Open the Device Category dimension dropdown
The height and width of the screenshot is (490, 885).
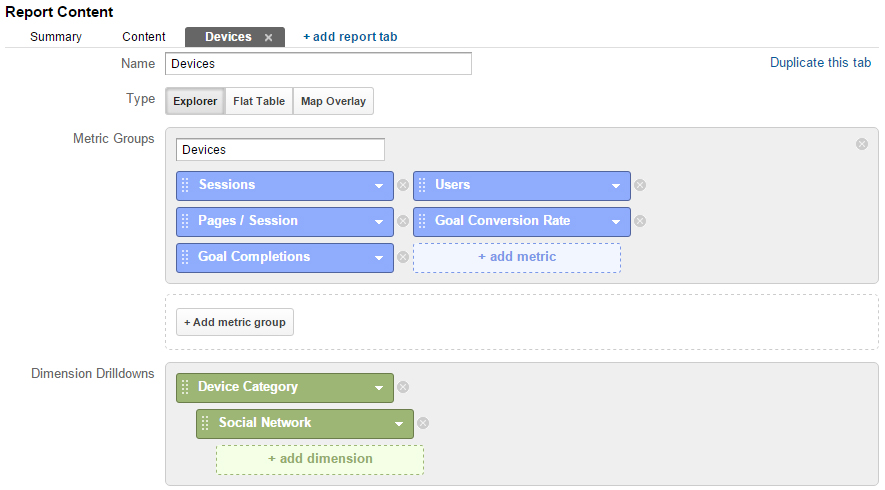click(379, 388)
